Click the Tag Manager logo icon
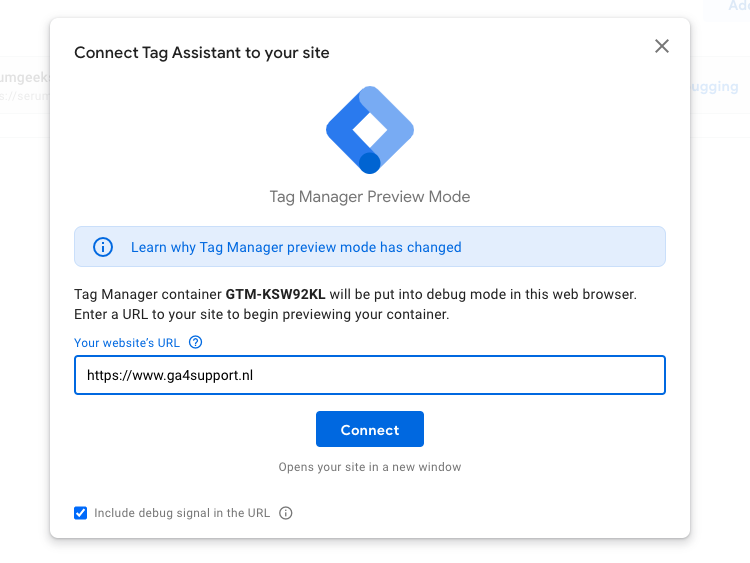The height and width of the screenshot is (563, 750). 370,130
